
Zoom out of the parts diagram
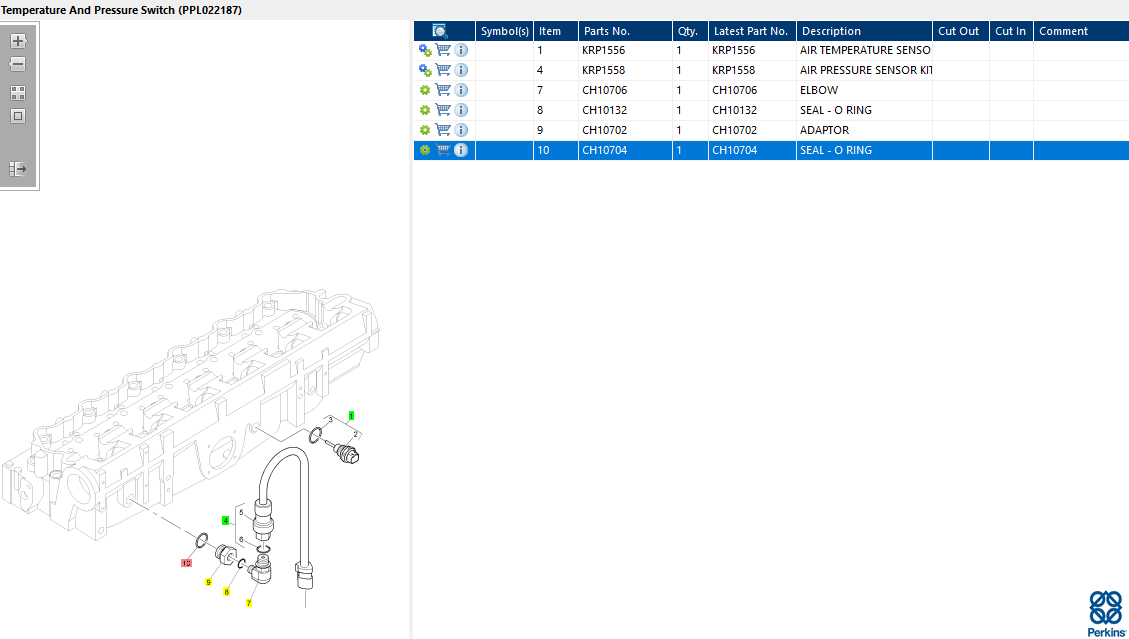tap(18, 64)
